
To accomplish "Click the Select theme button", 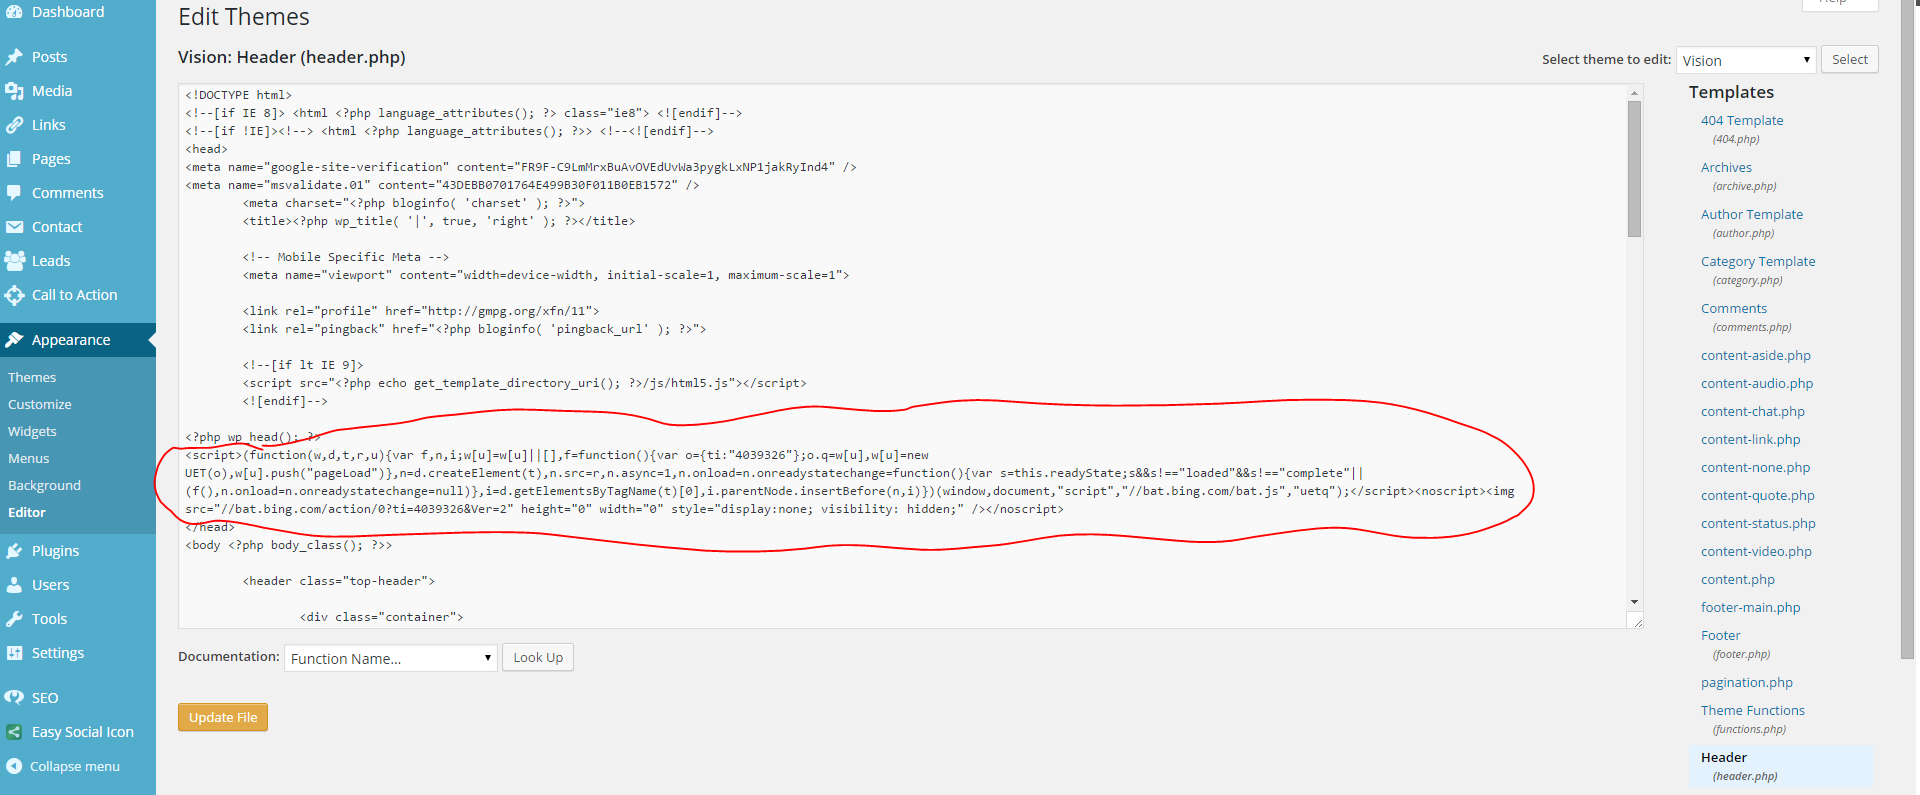I will click(x=1849, y=60).
